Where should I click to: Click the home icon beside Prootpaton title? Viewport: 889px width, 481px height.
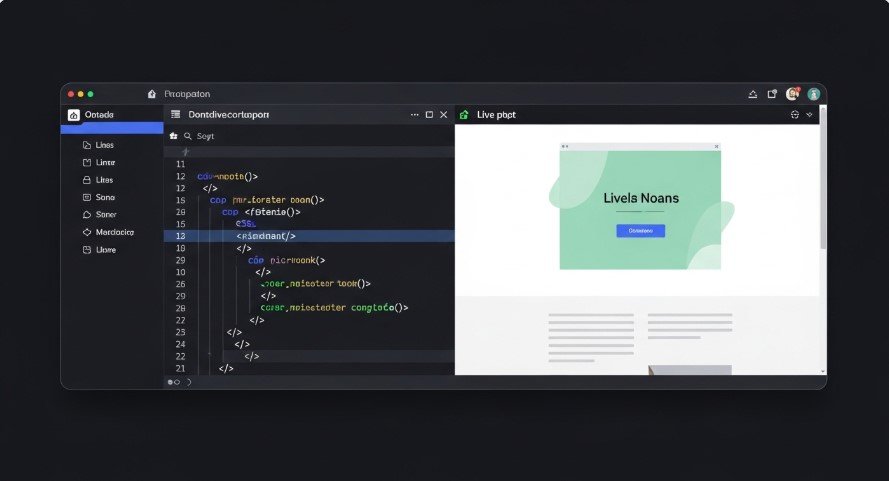151,94
